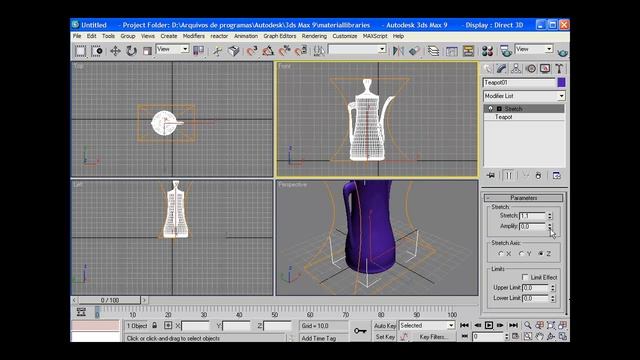Click the Zoom magnifier navigation icon
The image size is (640, 360).
[x=528, y=325]
